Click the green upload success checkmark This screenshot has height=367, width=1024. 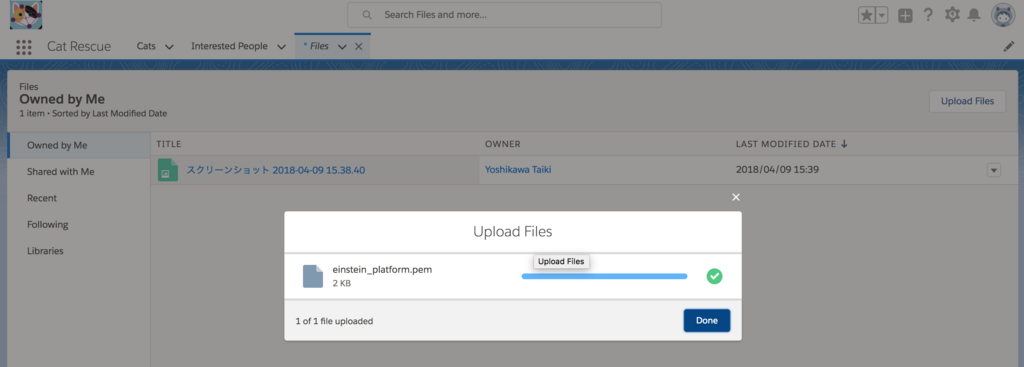coord(714,276)
